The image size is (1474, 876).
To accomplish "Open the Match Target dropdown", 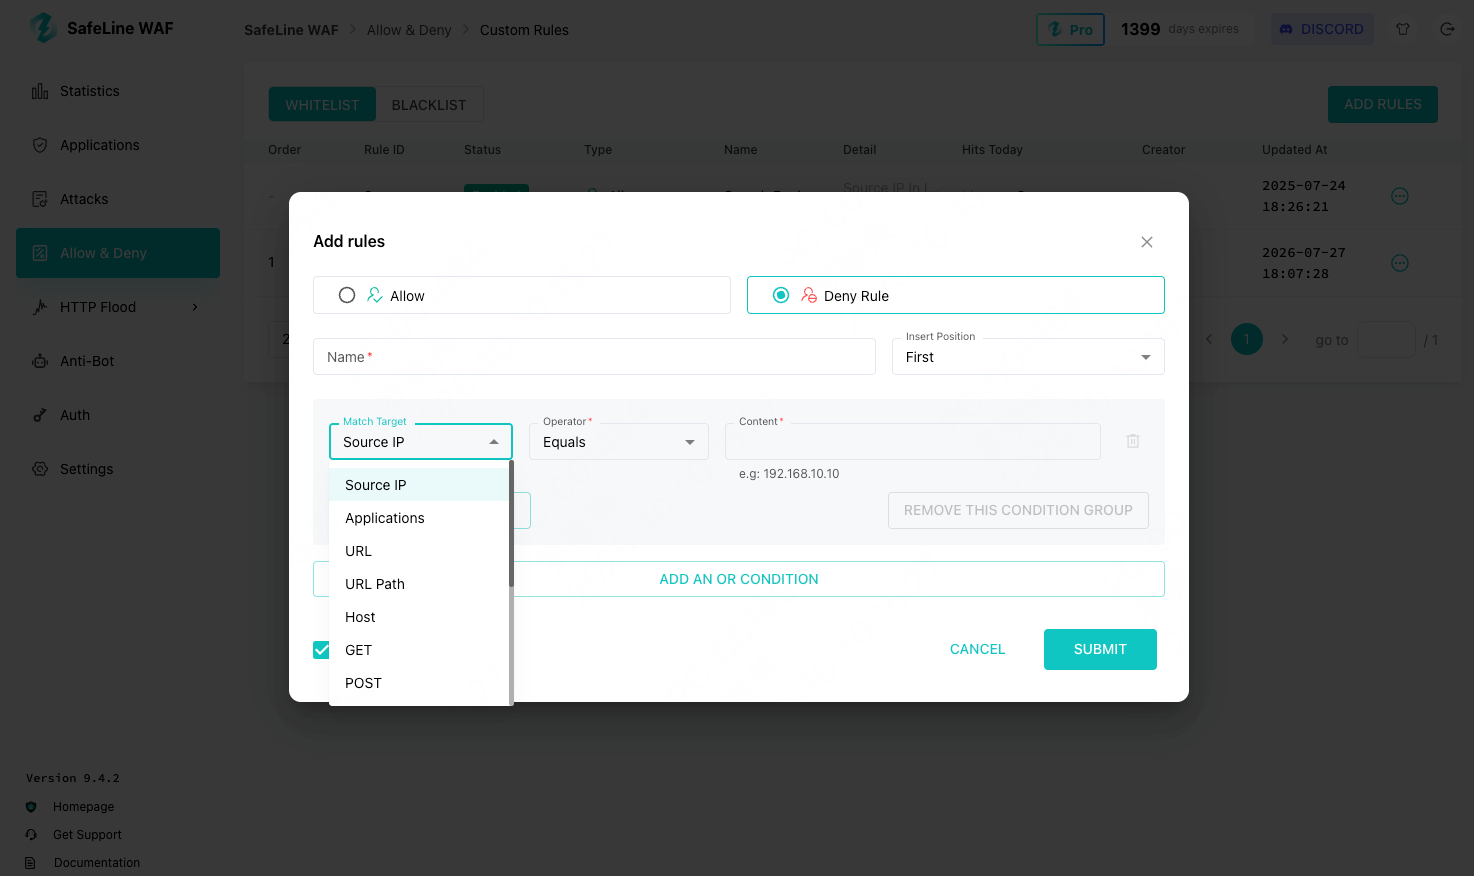I will click(421, 442).
